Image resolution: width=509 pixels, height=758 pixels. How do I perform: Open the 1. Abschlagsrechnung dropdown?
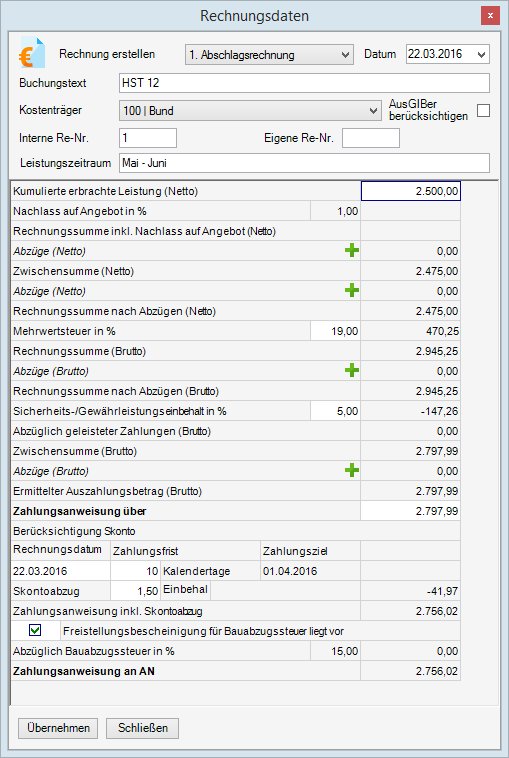click(x=269, y=55)
